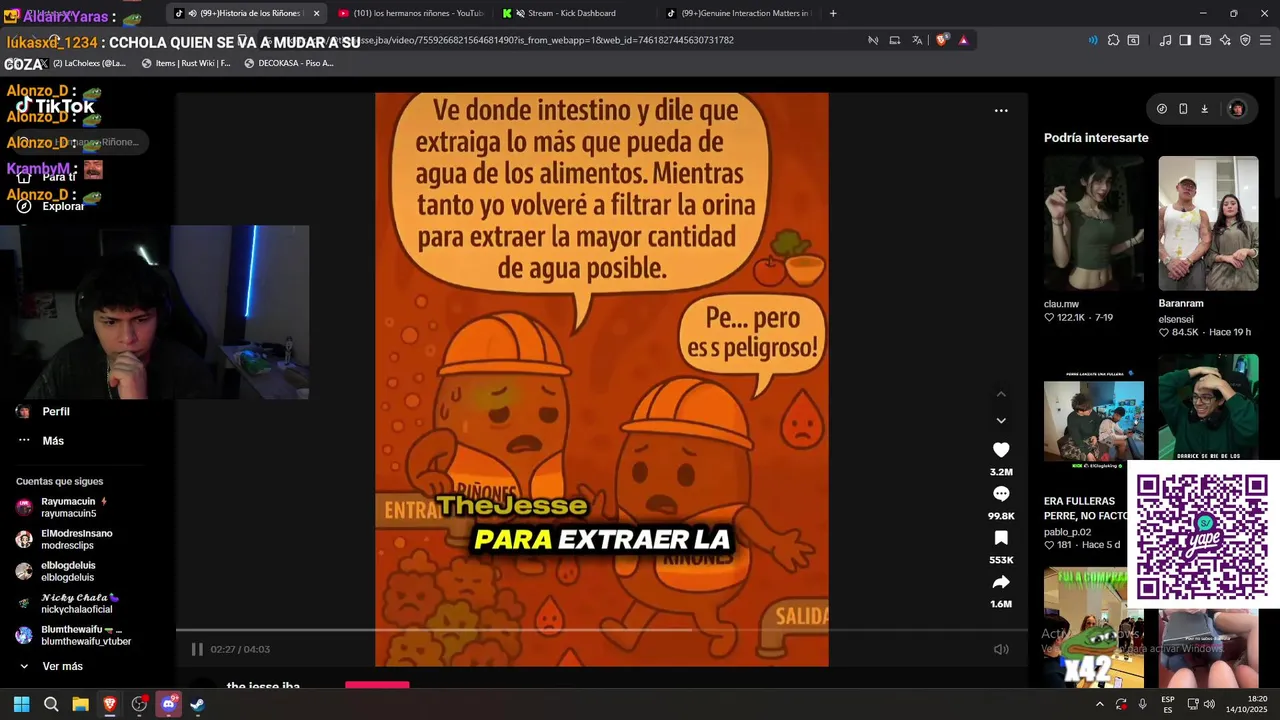1280x720 pixels.
Task: Open clau.mw suggested video thumbnail
Action: click(x=1093, y=223)
